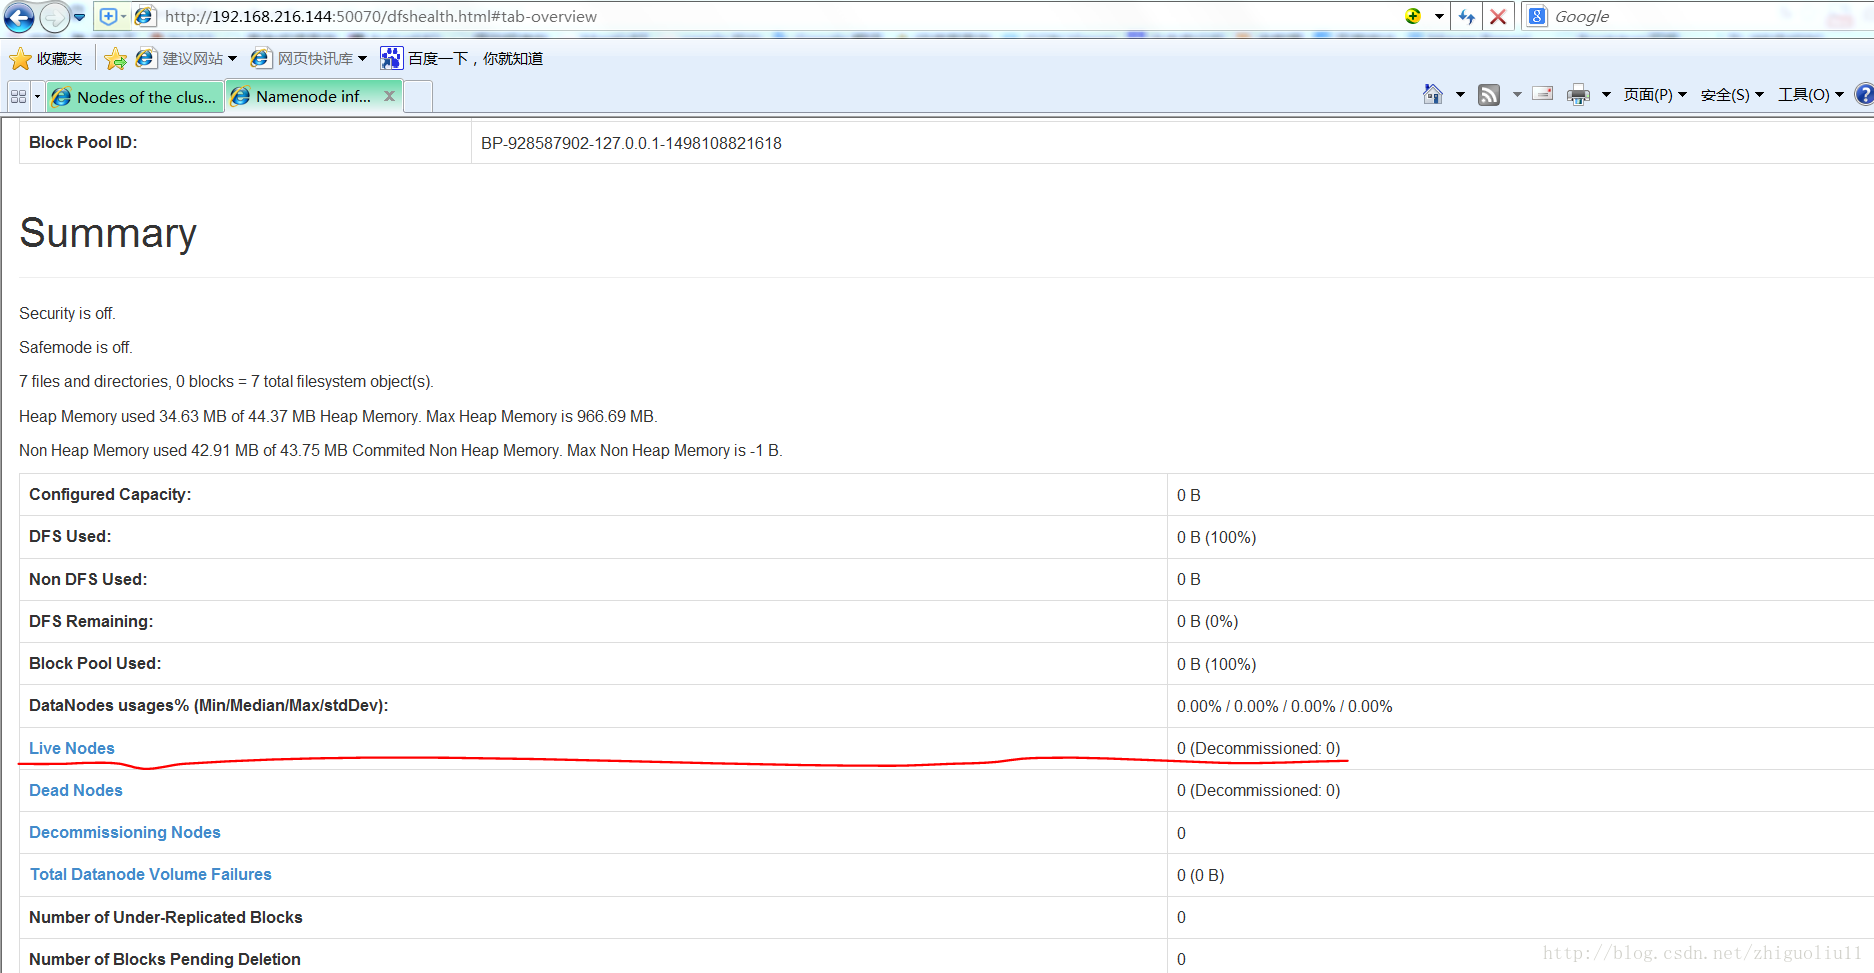Expand the Home button dropdown arrow
This screenshot has width=1874, height=973.
[1460, 95]
